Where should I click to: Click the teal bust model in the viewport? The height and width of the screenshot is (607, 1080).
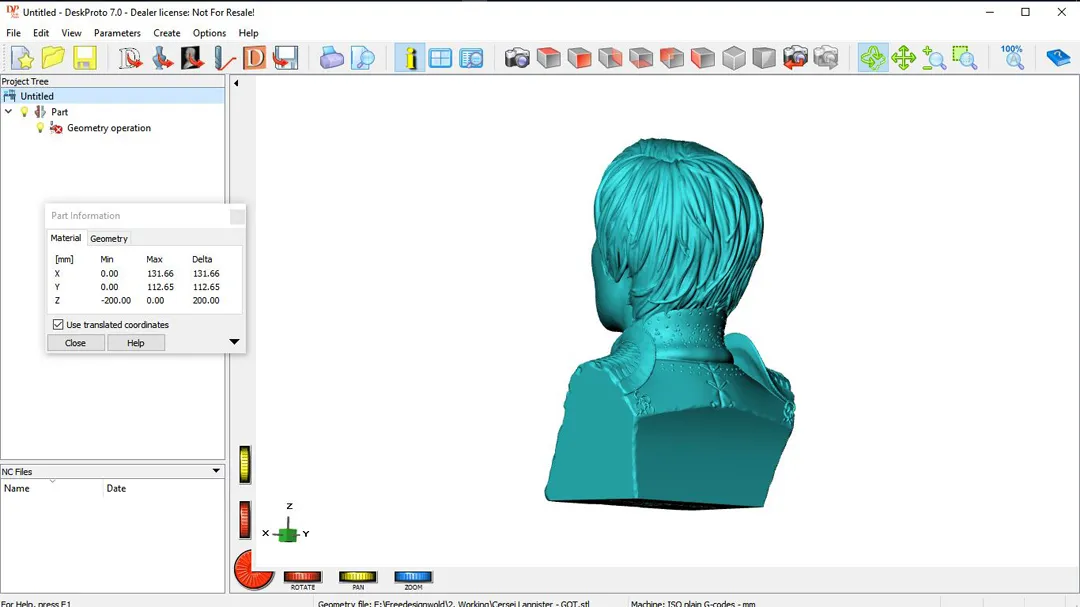coord(672,324)
